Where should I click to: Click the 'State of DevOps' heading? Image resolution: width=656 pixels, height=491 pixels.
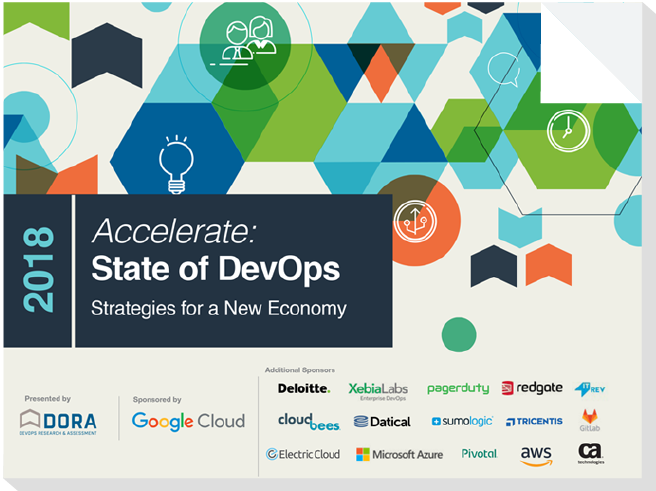pos(216,269)
